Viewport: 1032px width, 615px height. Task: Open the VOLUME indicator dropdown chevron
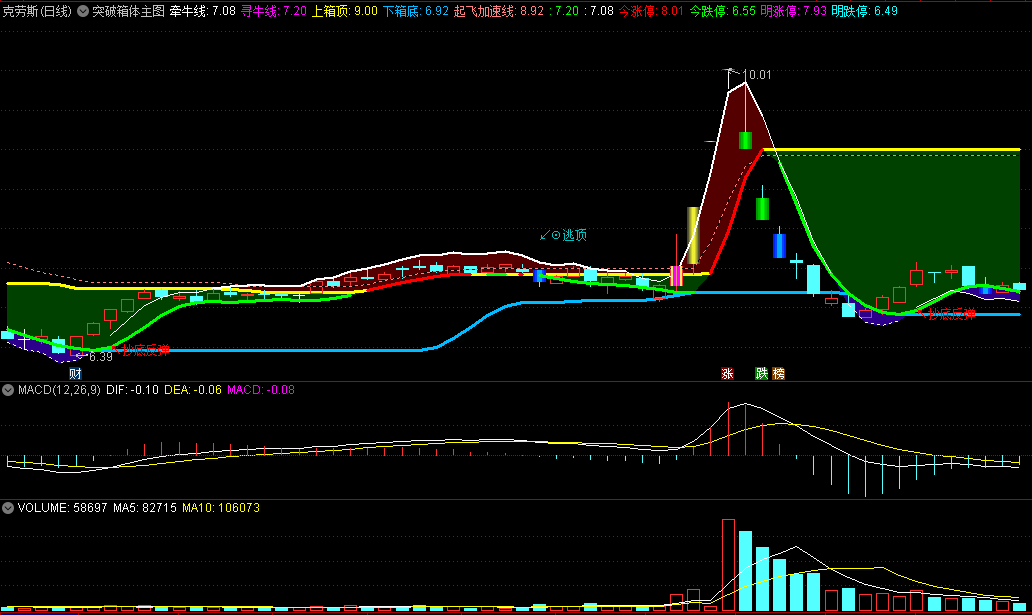(8, 508)
